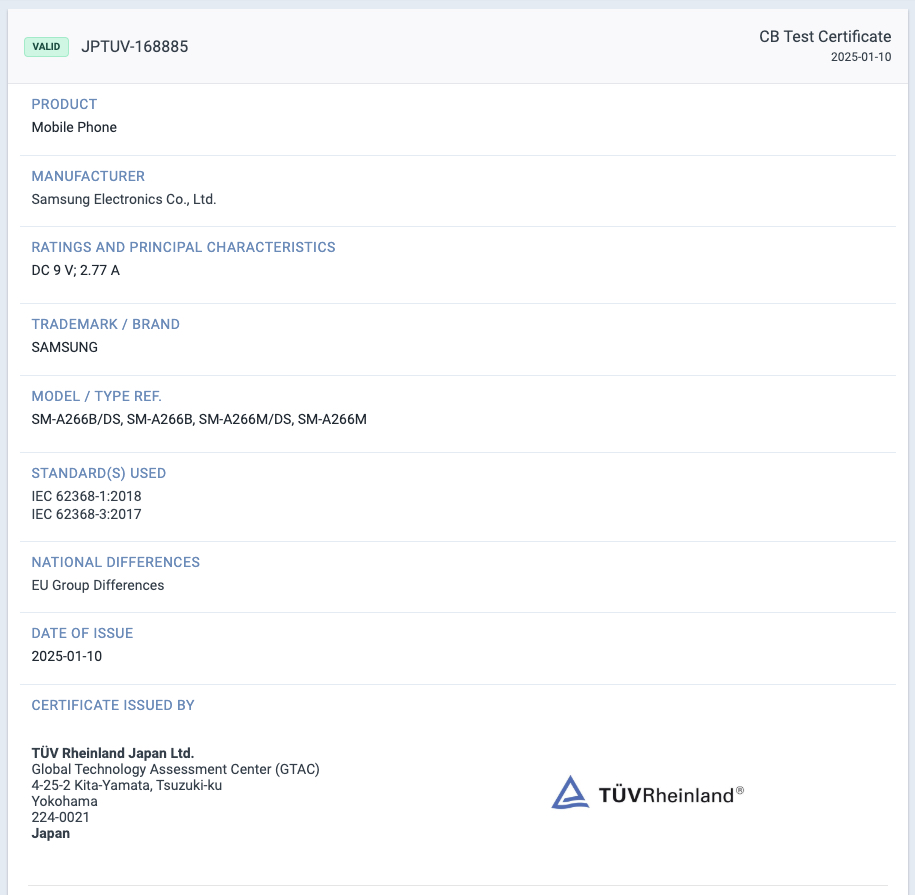Image resolution: width=915 pixels, height=895 pixels.
Task: Click standard IEC 62368-1:2018
Action: pos(86,496)
